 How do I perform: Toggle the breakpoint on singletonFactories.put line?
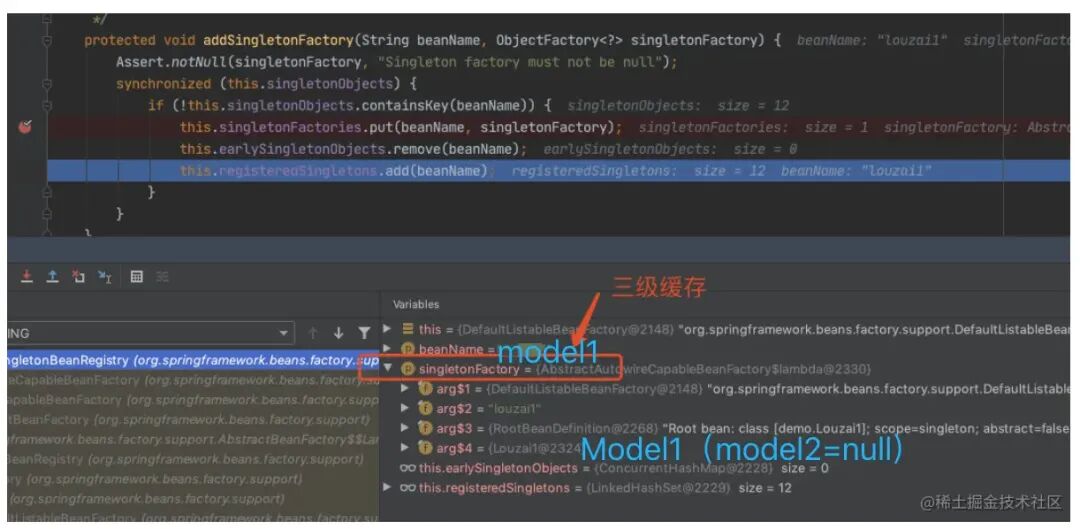[25, 127]
